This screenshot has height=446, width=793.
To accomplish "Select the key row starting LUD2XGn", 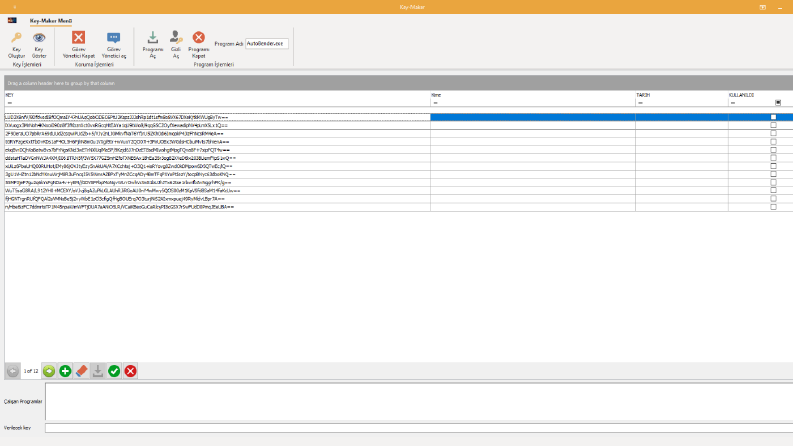I will tap(217, 117).
